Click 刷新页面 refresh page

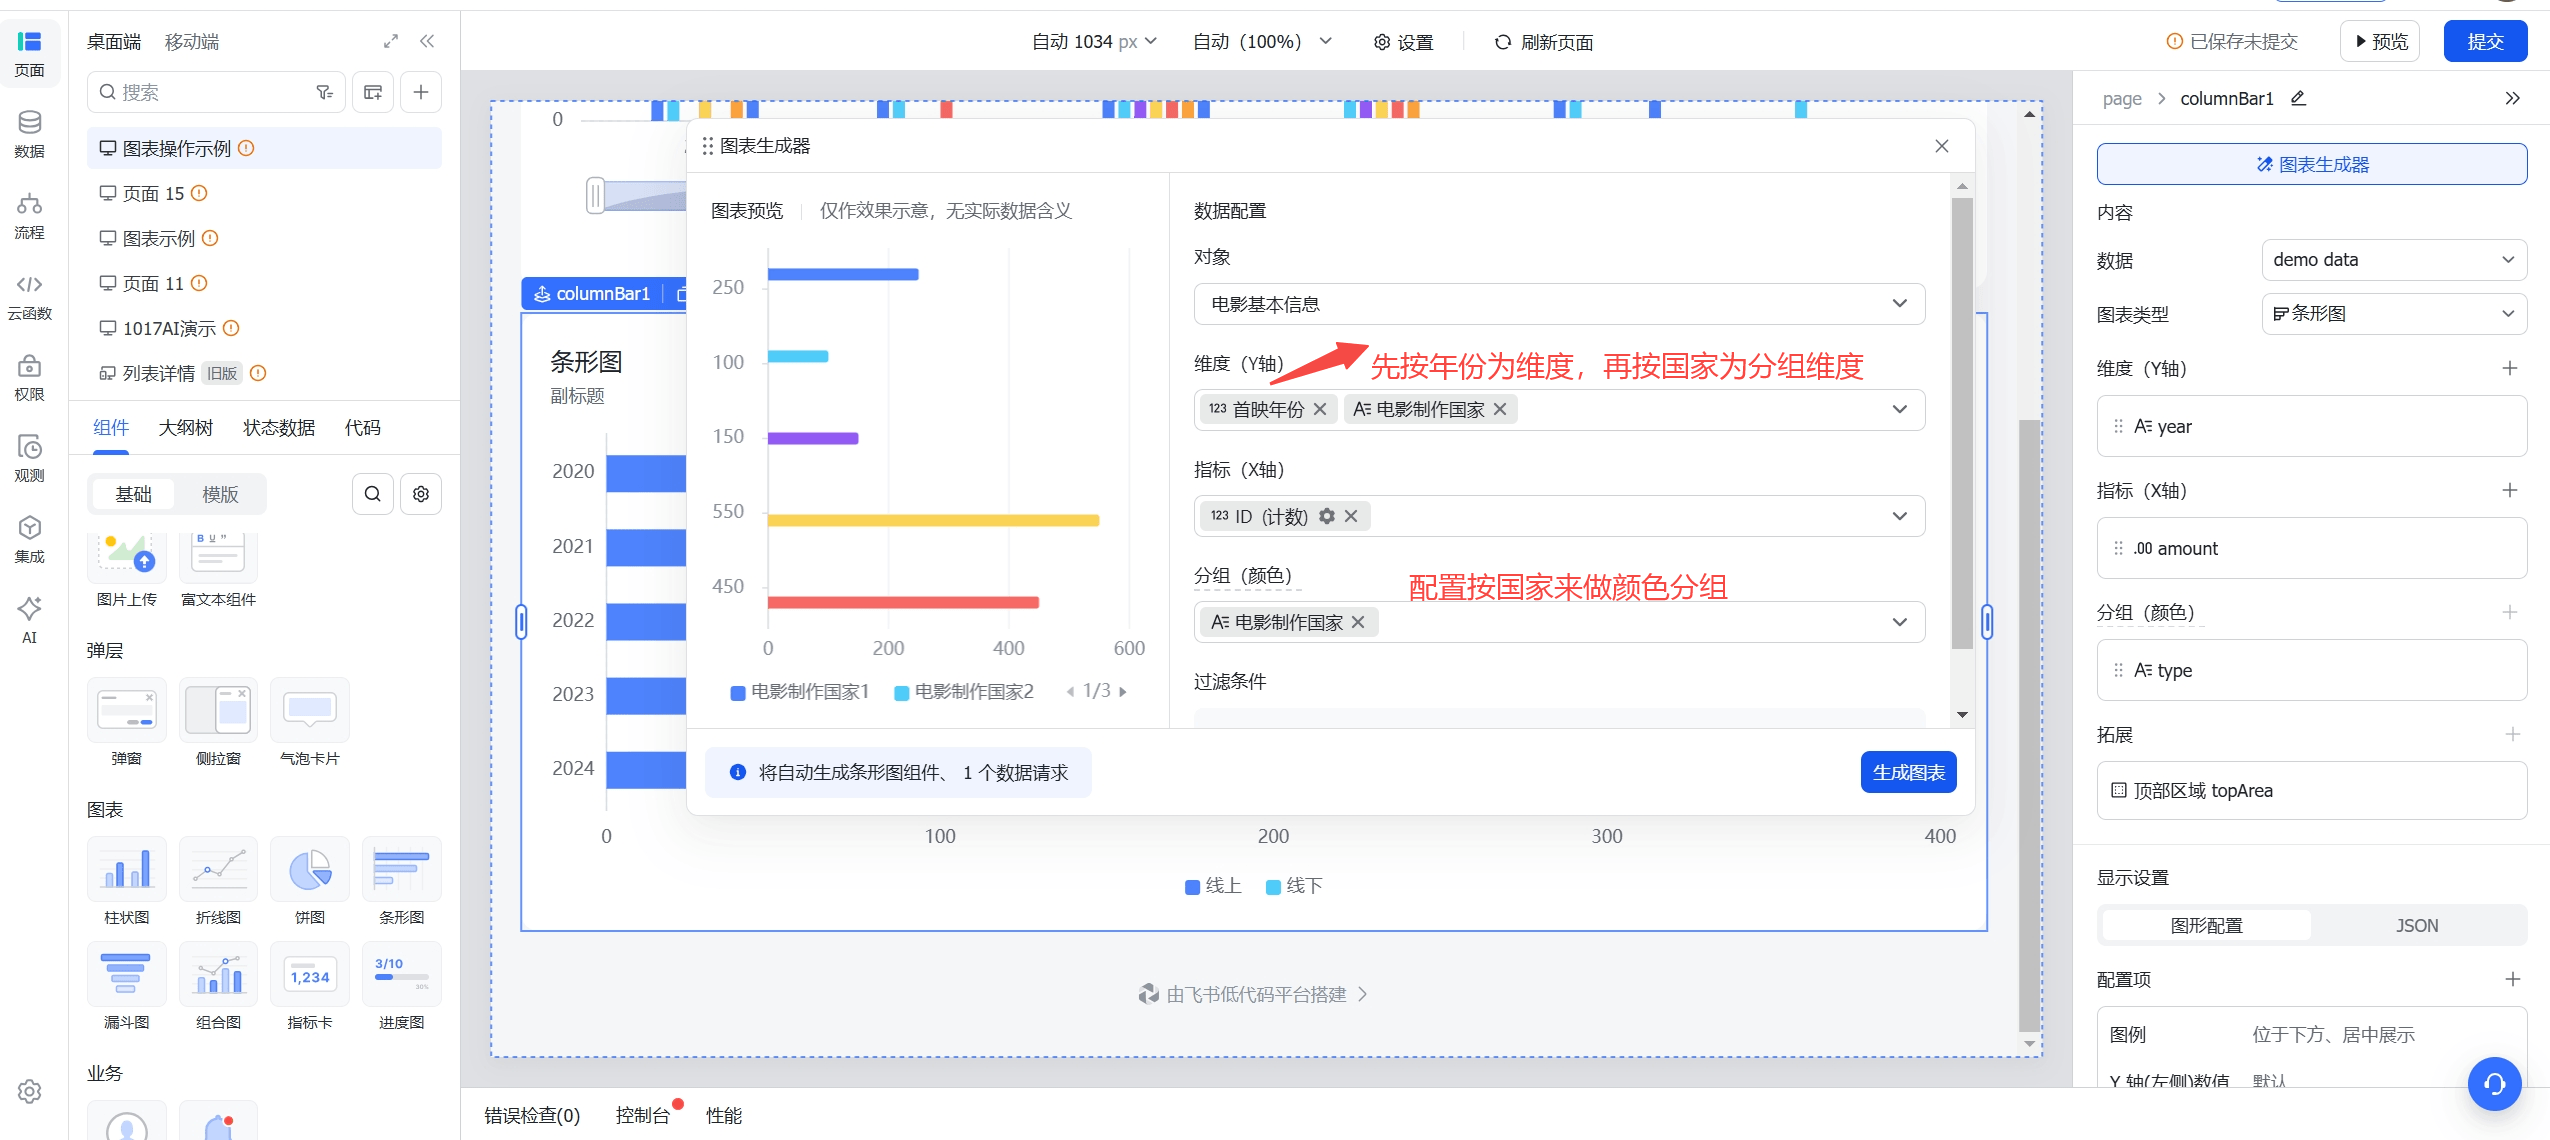coord(1543,42)
